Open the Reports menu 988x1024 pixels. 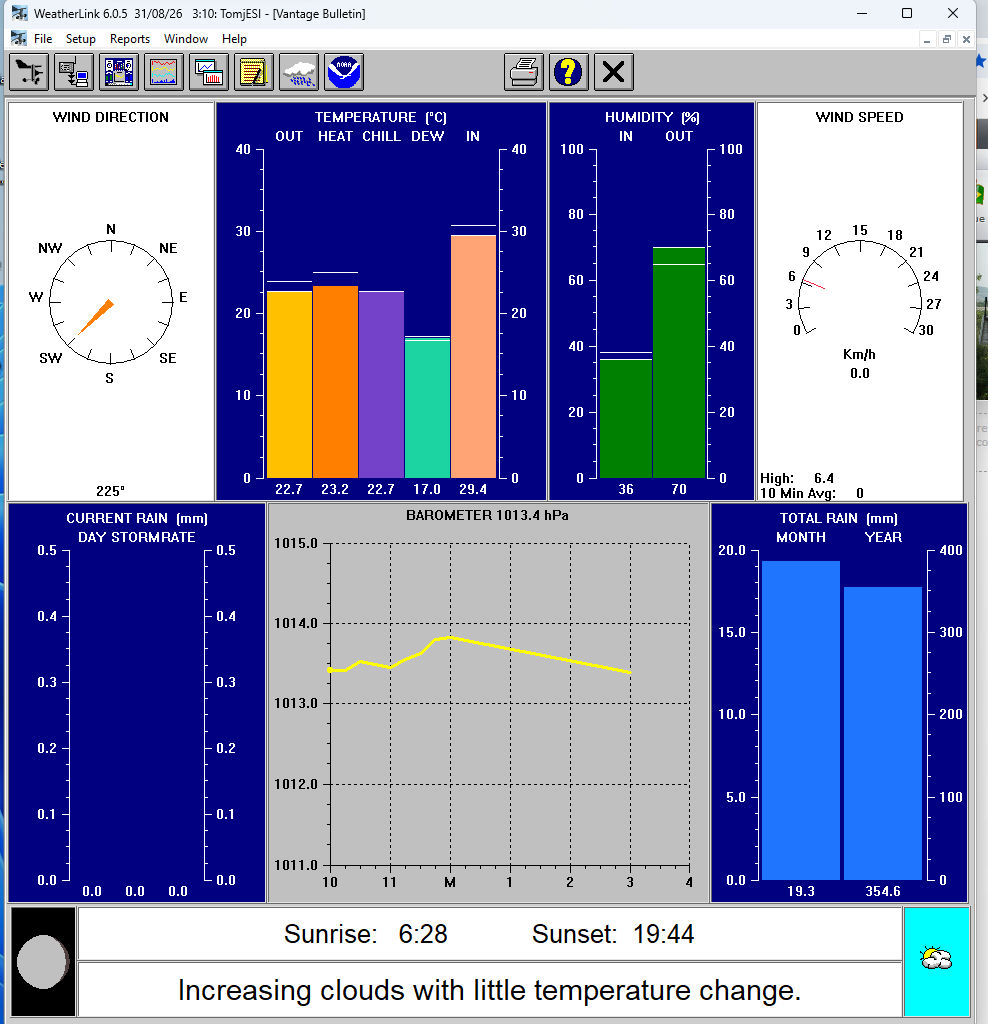[x=129, y=39]
